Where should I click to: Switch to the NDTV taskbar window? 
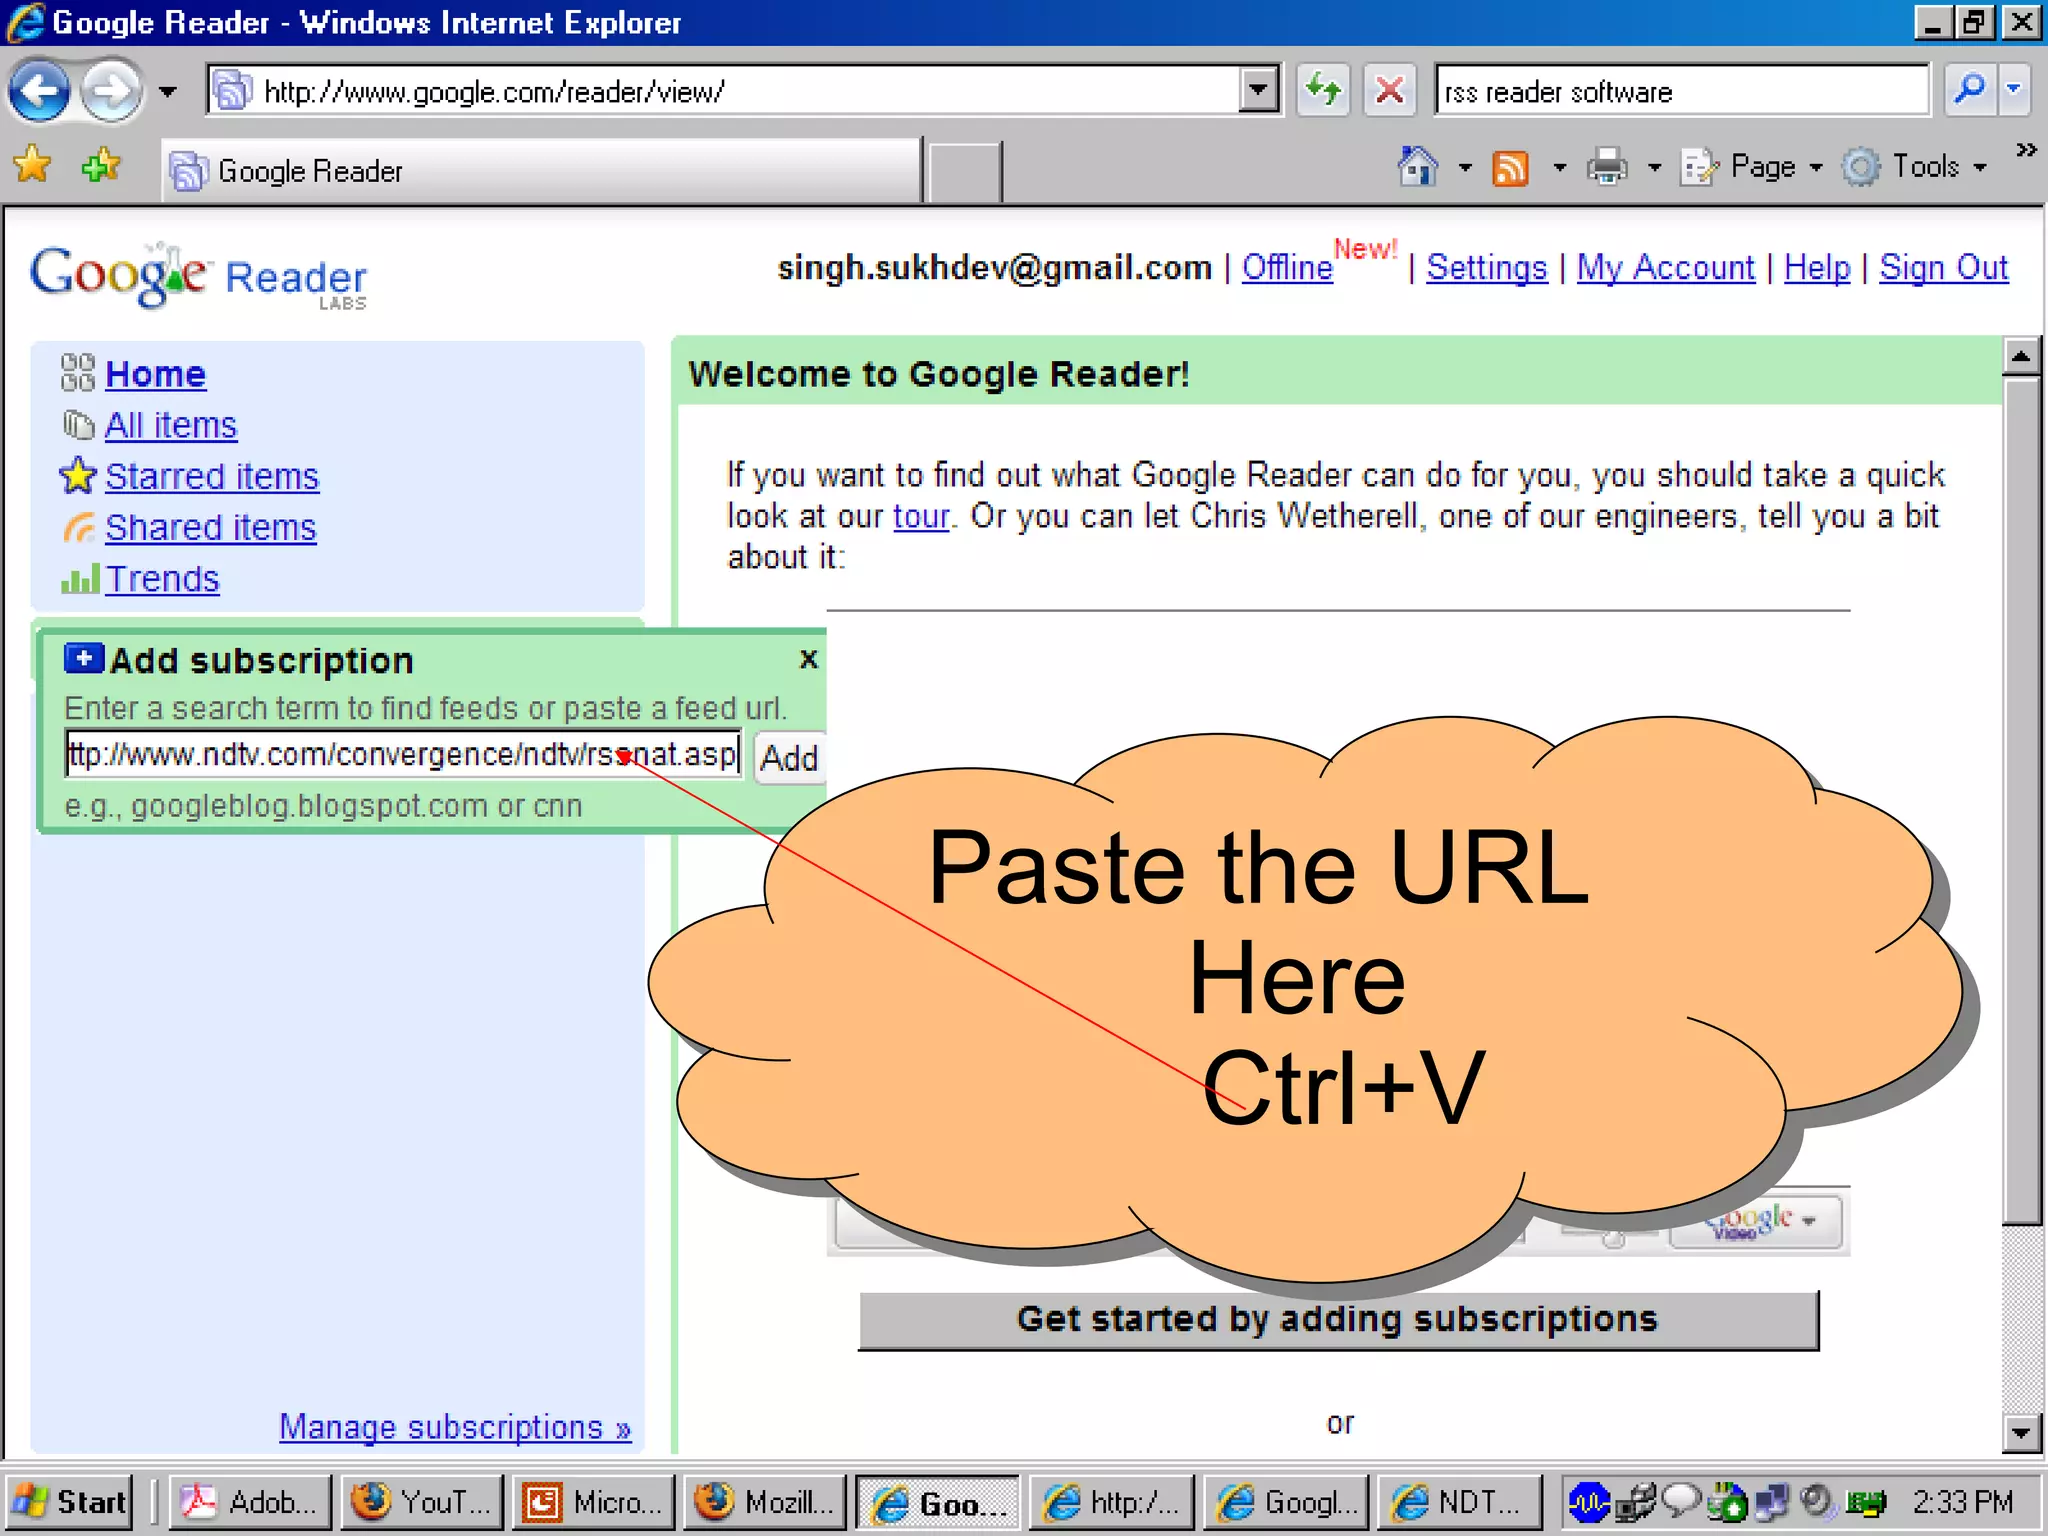1458,1501
